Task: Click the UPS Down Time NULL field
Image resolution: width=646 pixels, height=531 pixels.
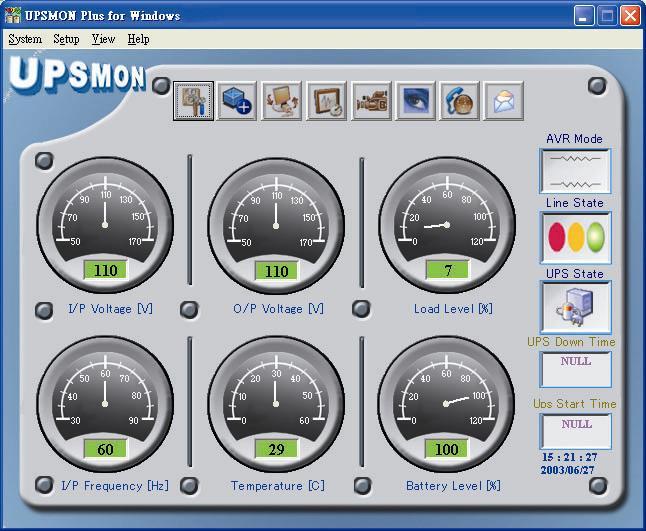Action: 575,369
